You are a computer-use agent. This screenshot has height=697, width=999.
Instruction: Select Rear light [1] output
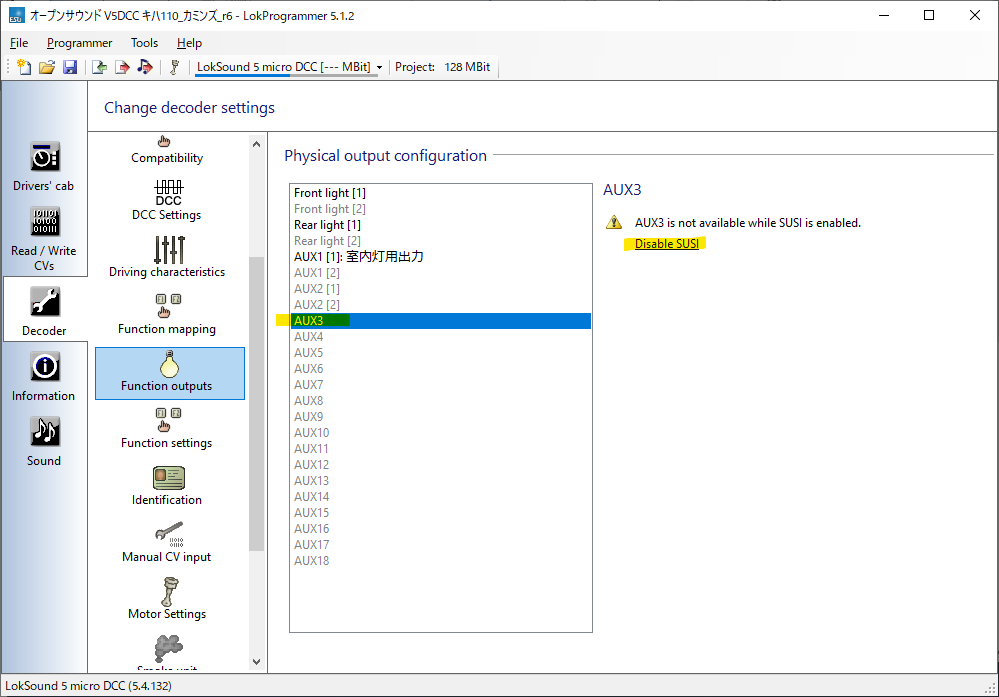(x=440, y=225)
